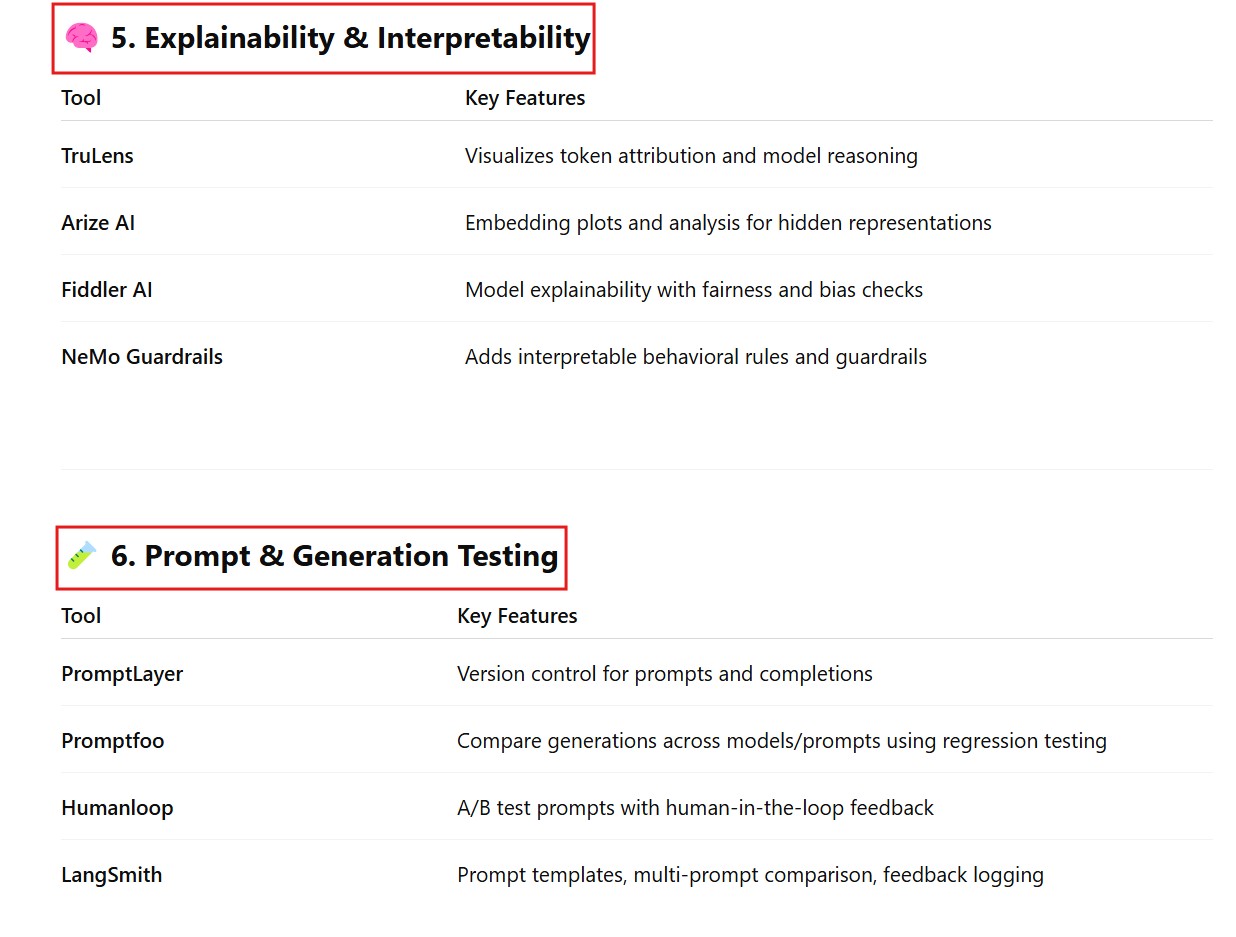Click the Promptfoo tool name
This screenshot has height=937, width=1236.
[x=113, y=741]
